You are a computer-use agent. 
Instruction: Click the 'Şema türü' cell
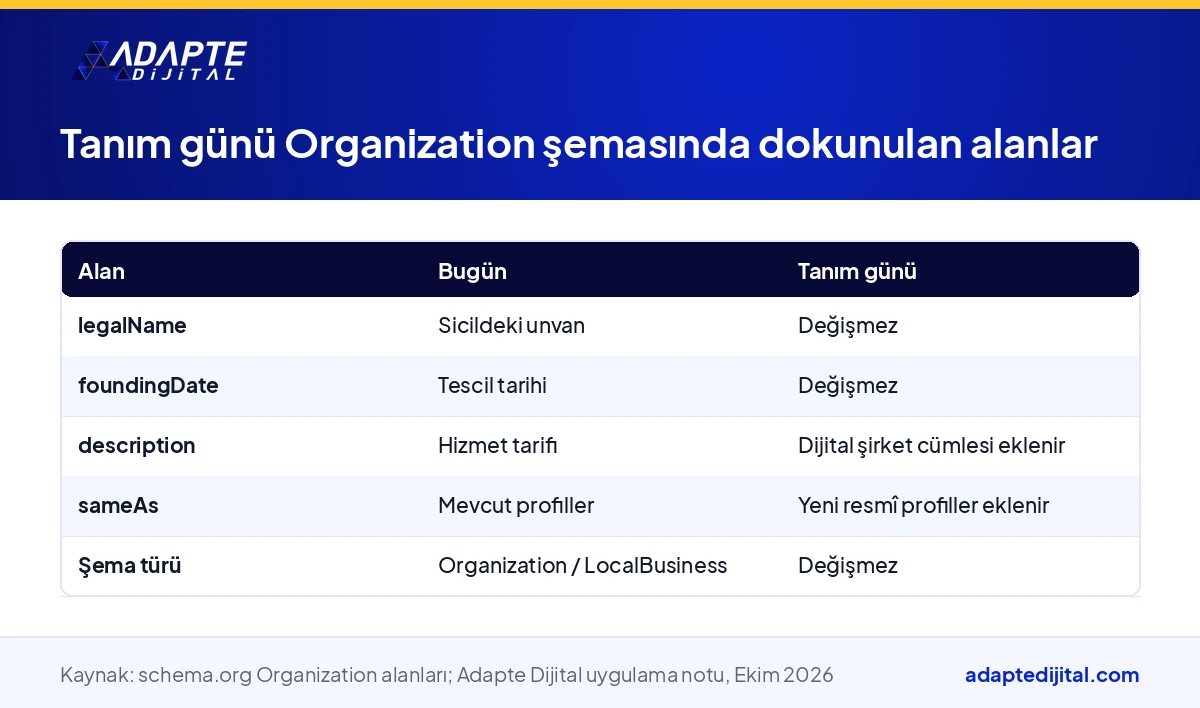[x=130, y=566]
